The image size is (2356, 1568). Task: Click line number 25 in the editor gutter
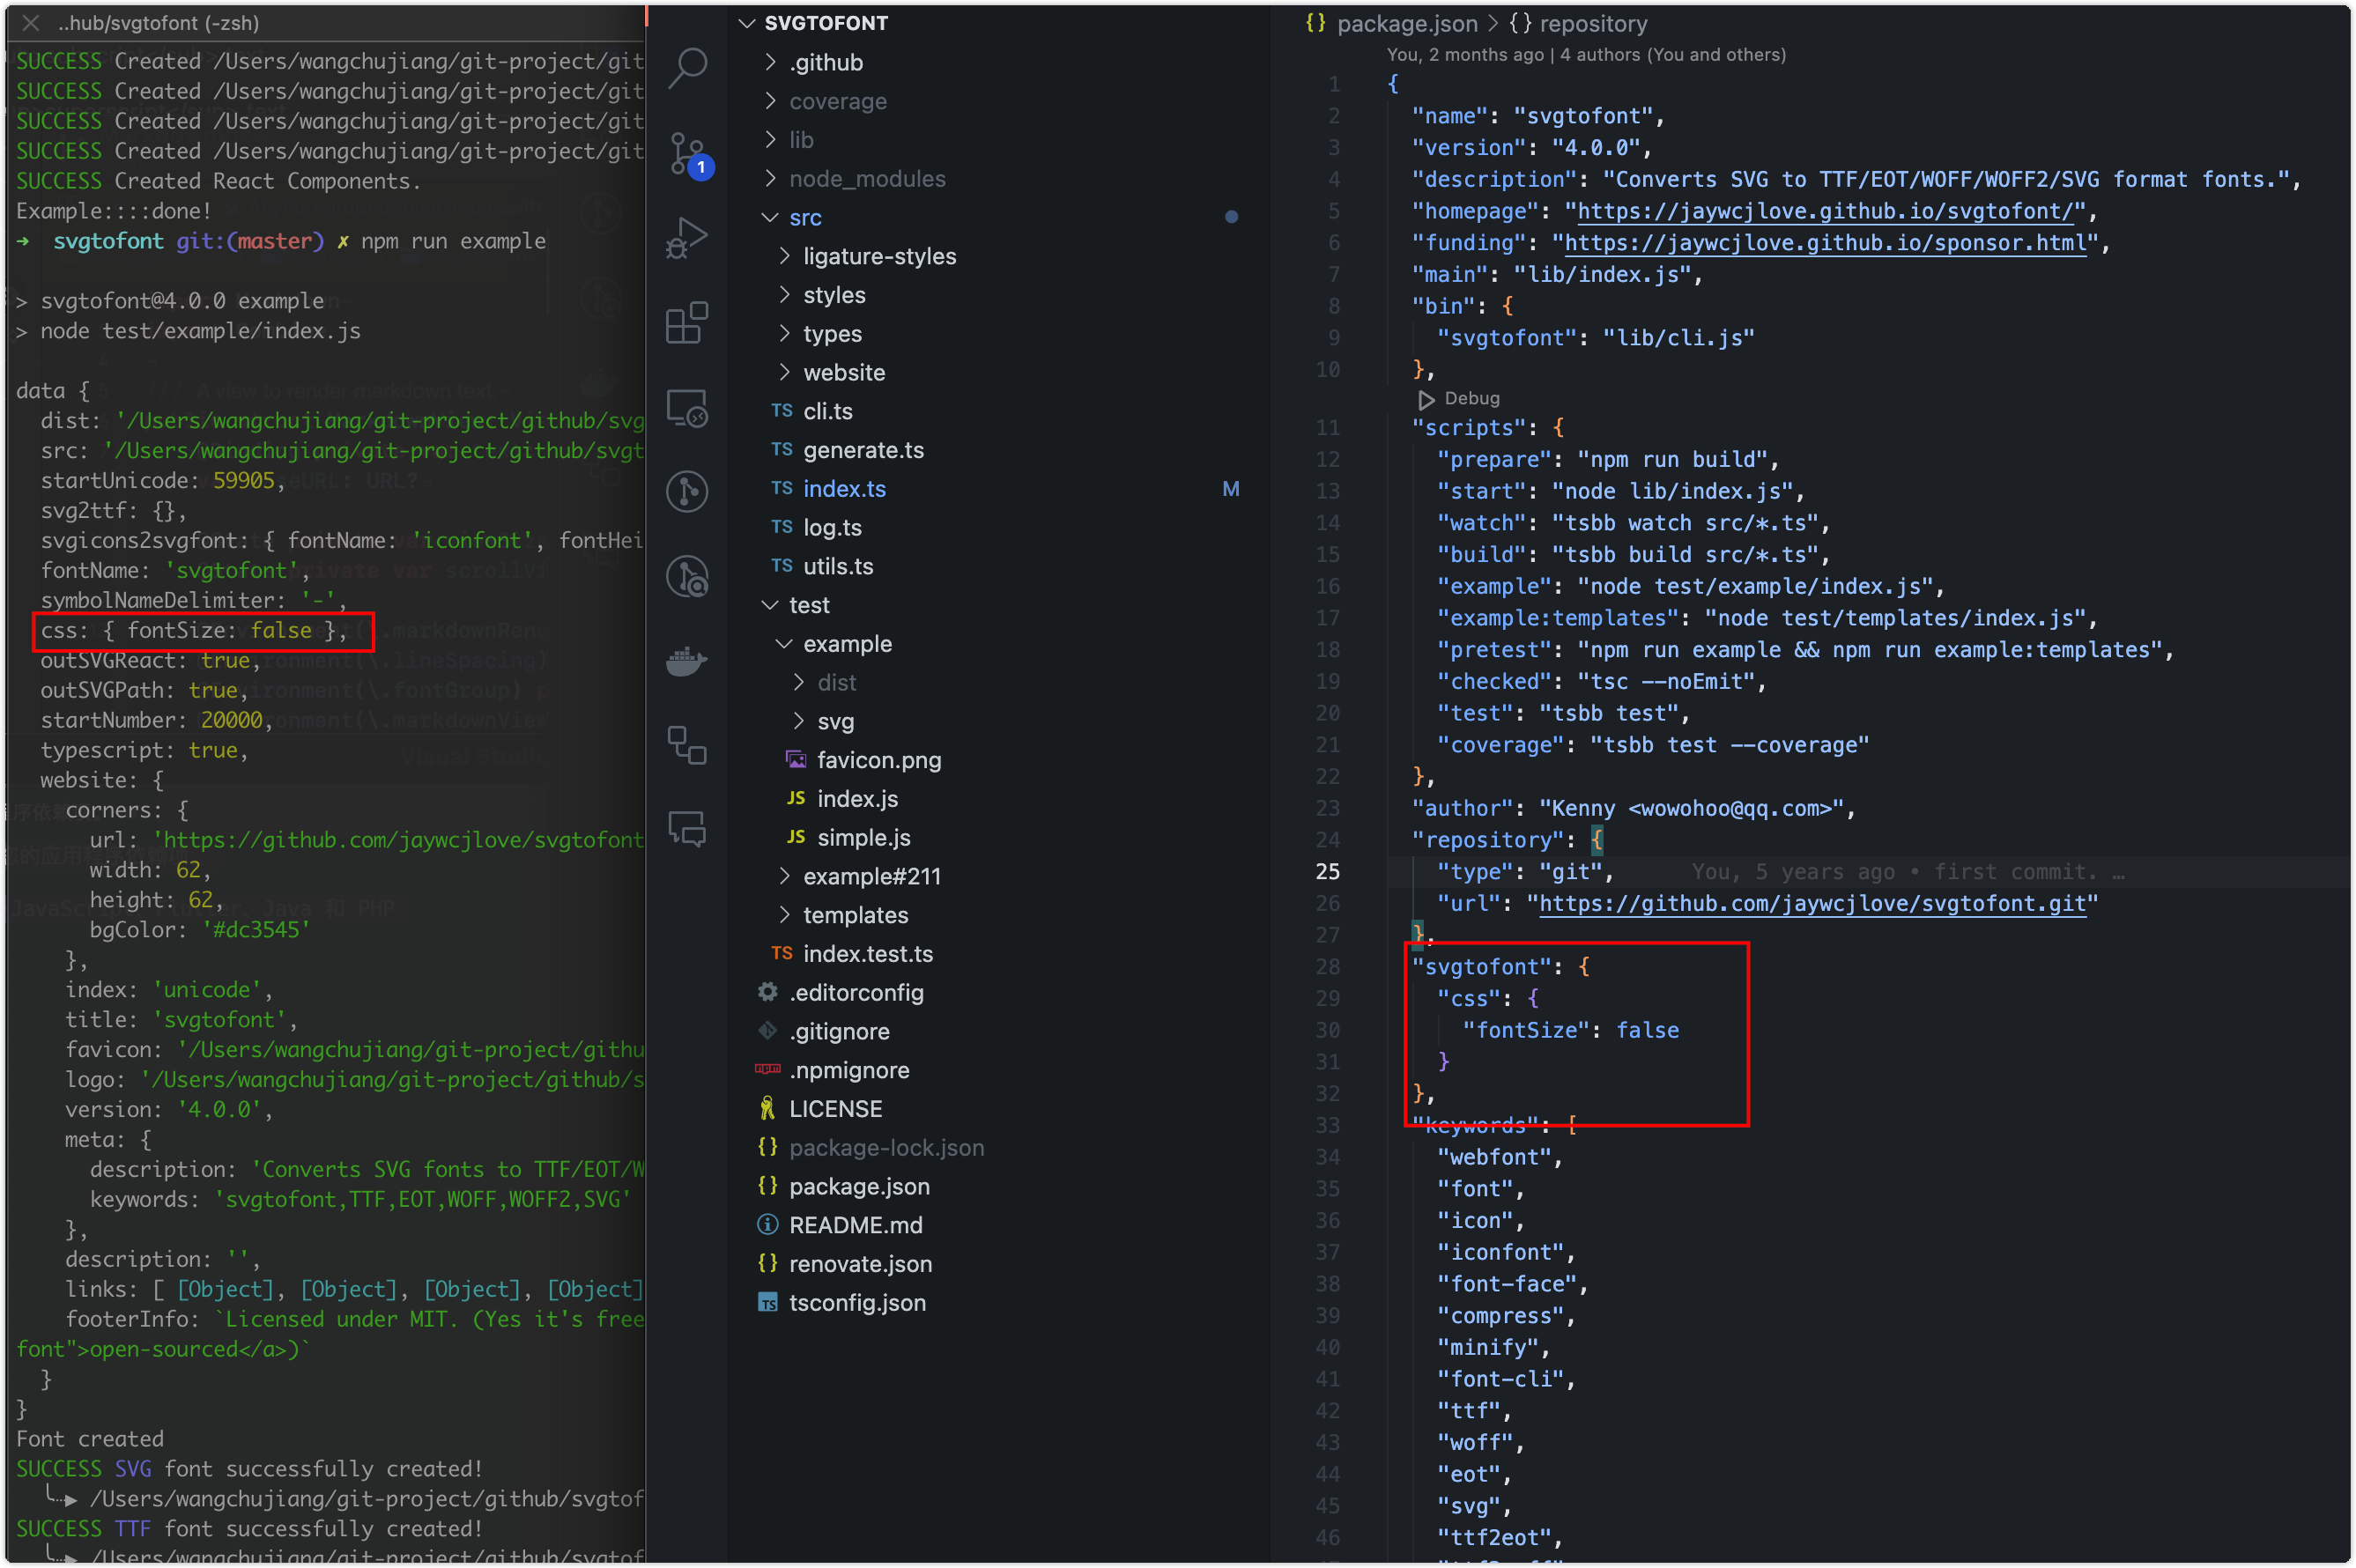[1327, 871]
